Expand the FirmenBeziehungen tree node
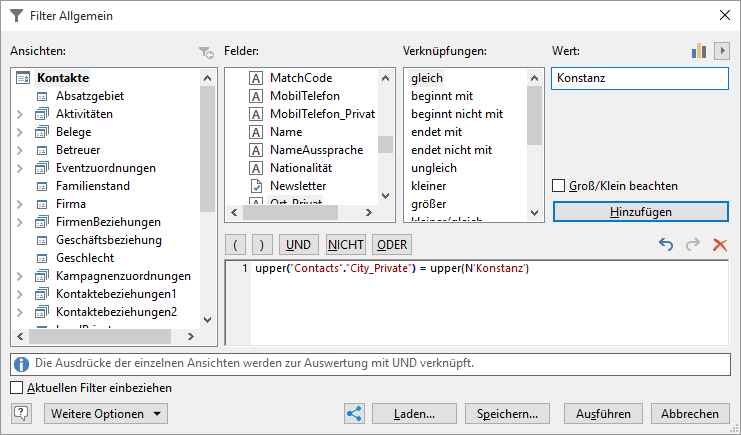Viewport: 741px width, 435px height. [20, 222]
